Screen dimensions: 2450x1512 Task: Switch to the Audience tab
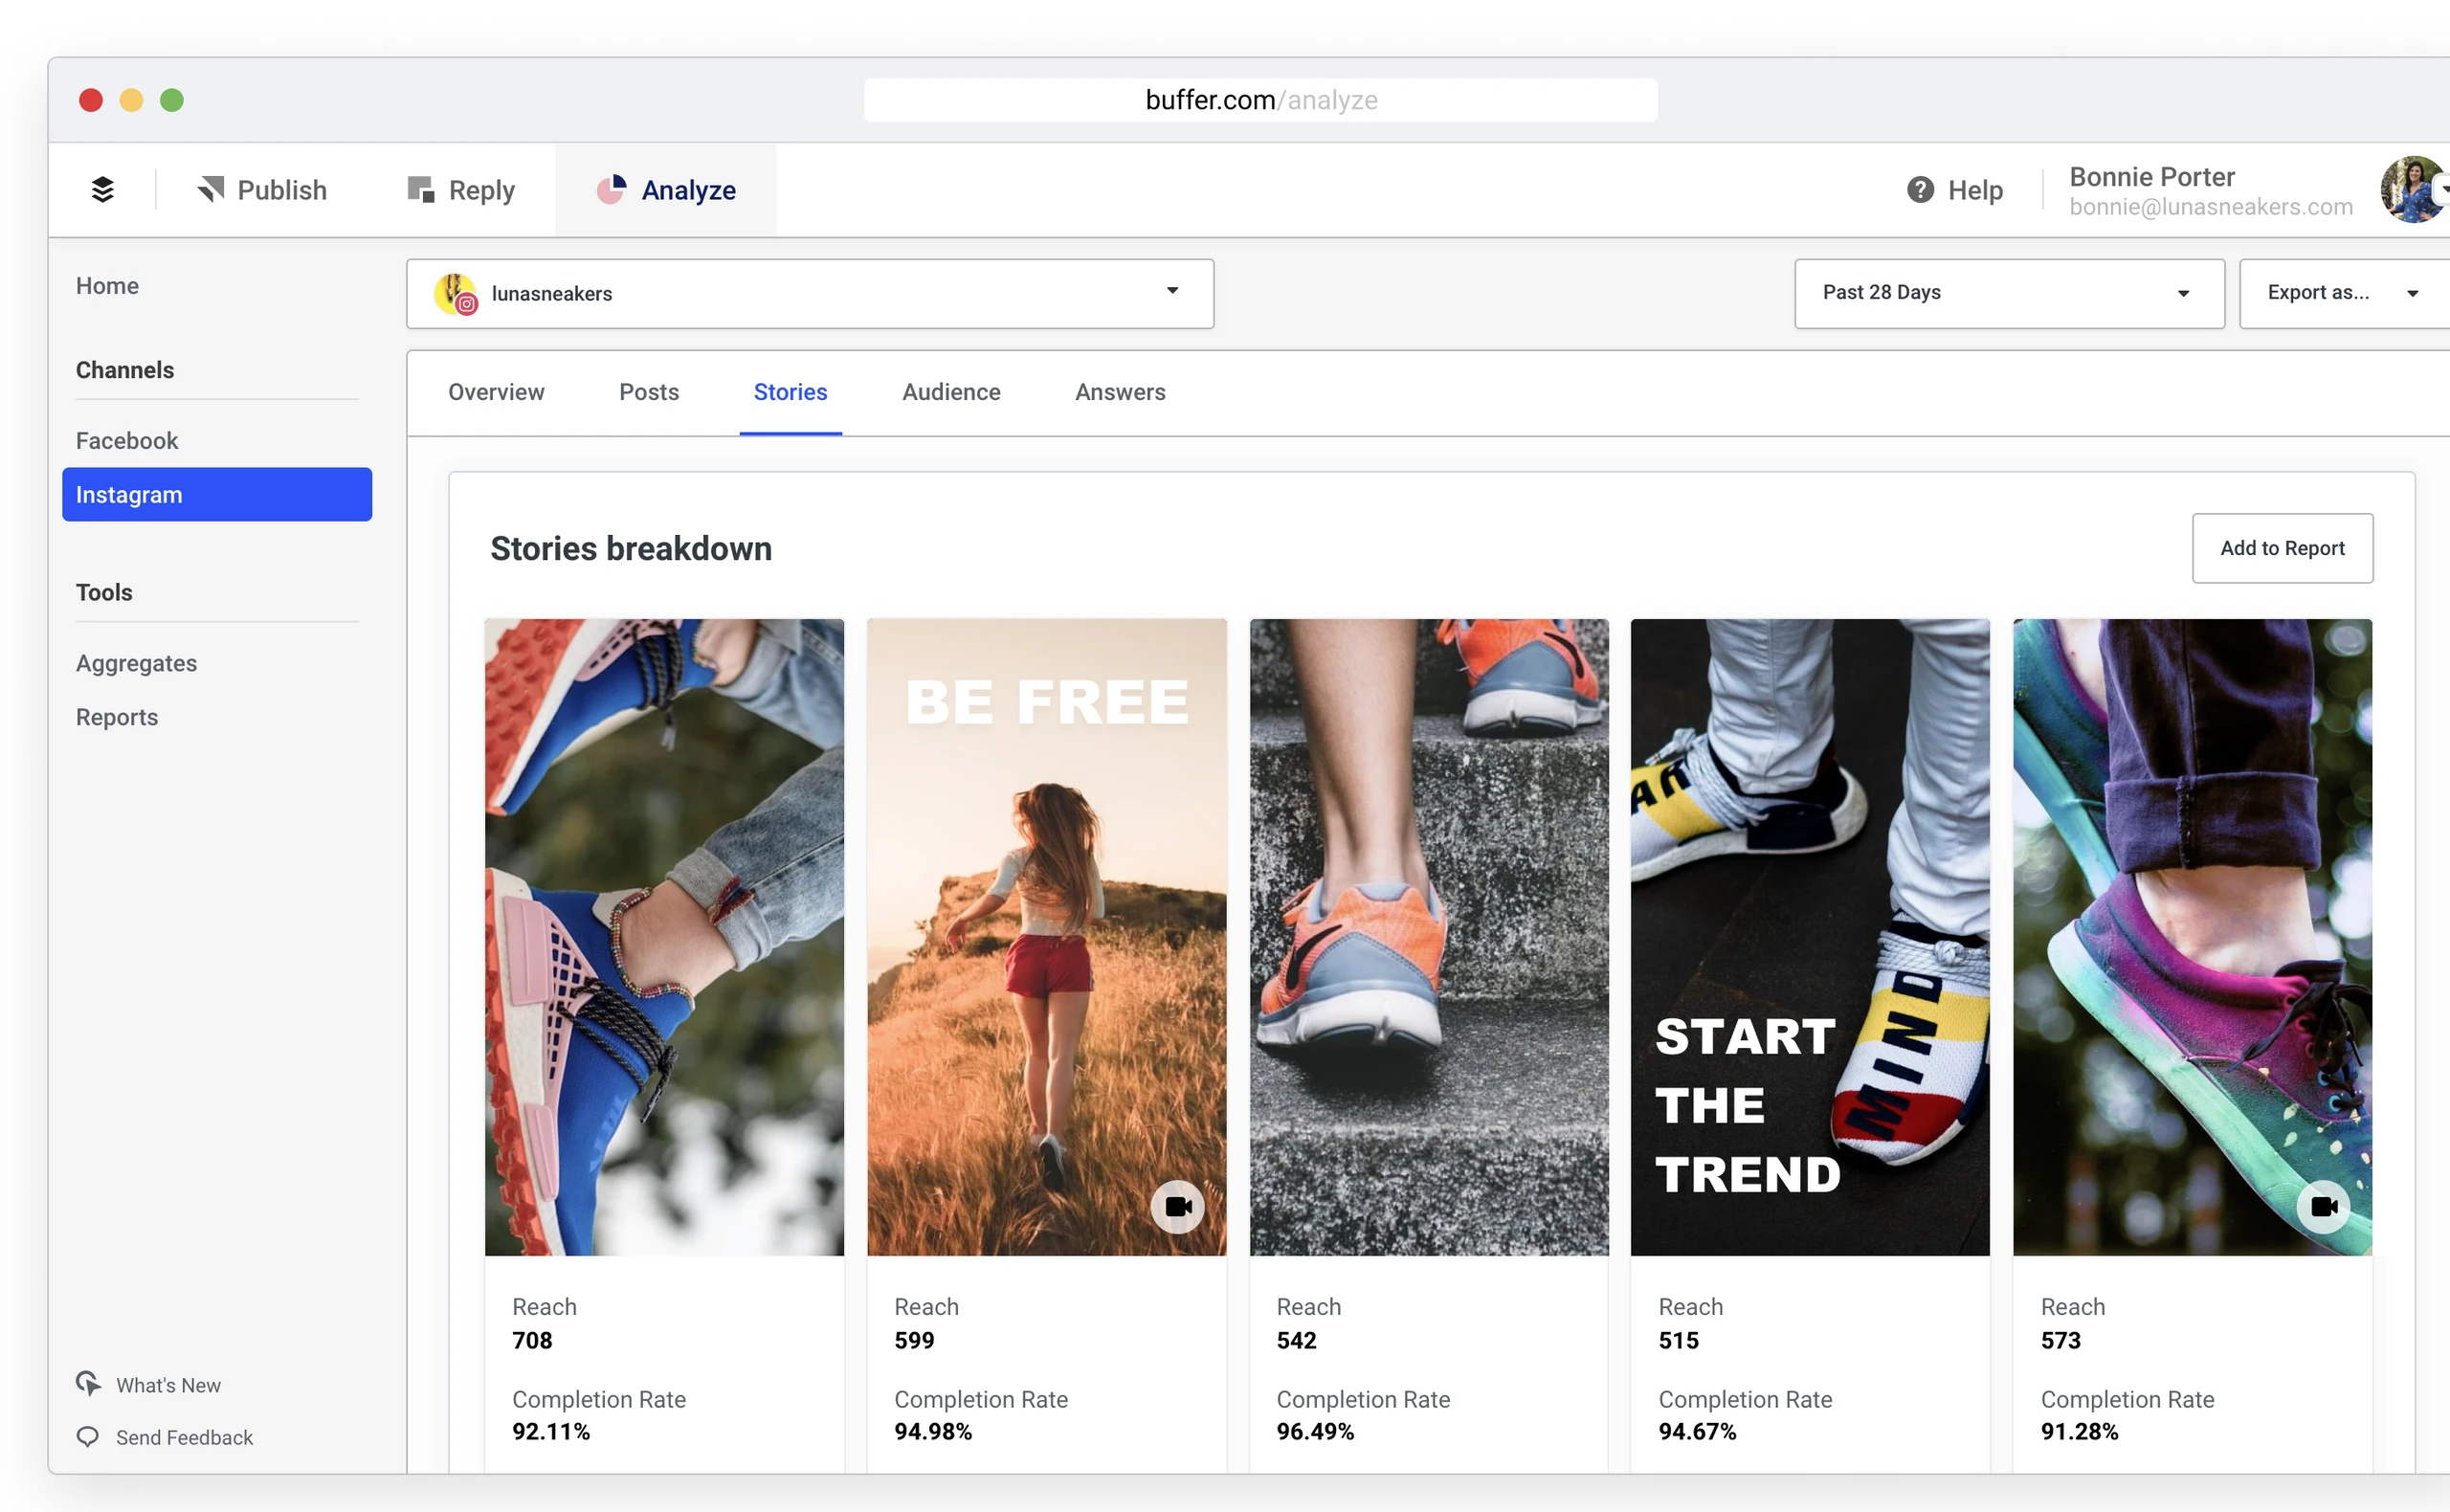[951, 392]
